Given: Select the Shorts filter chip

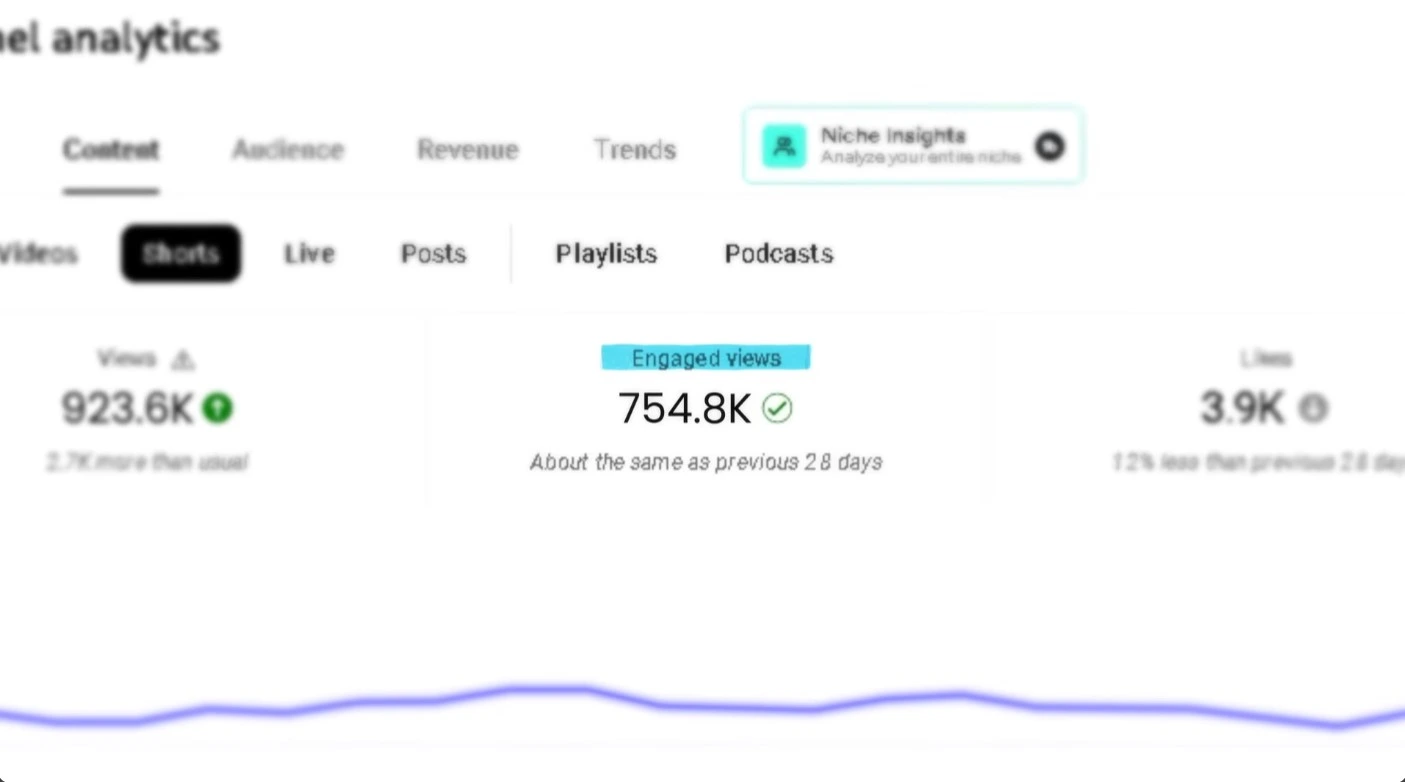Looking at the screenshot, I should [x=181, y=253].
